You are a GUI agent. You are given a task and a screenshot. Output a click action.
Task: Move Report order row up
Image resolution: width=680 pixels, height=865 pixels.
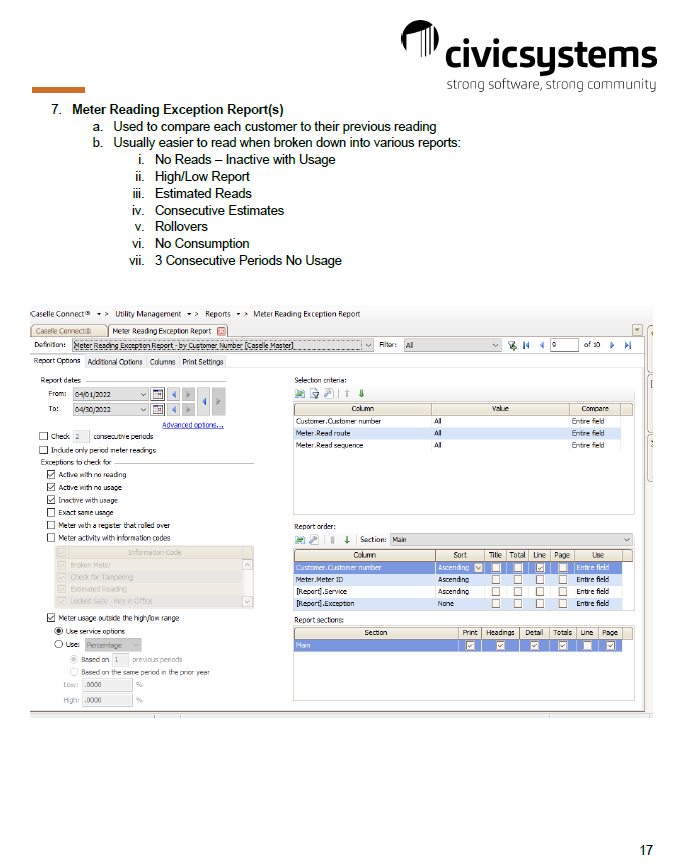point(333,540)
